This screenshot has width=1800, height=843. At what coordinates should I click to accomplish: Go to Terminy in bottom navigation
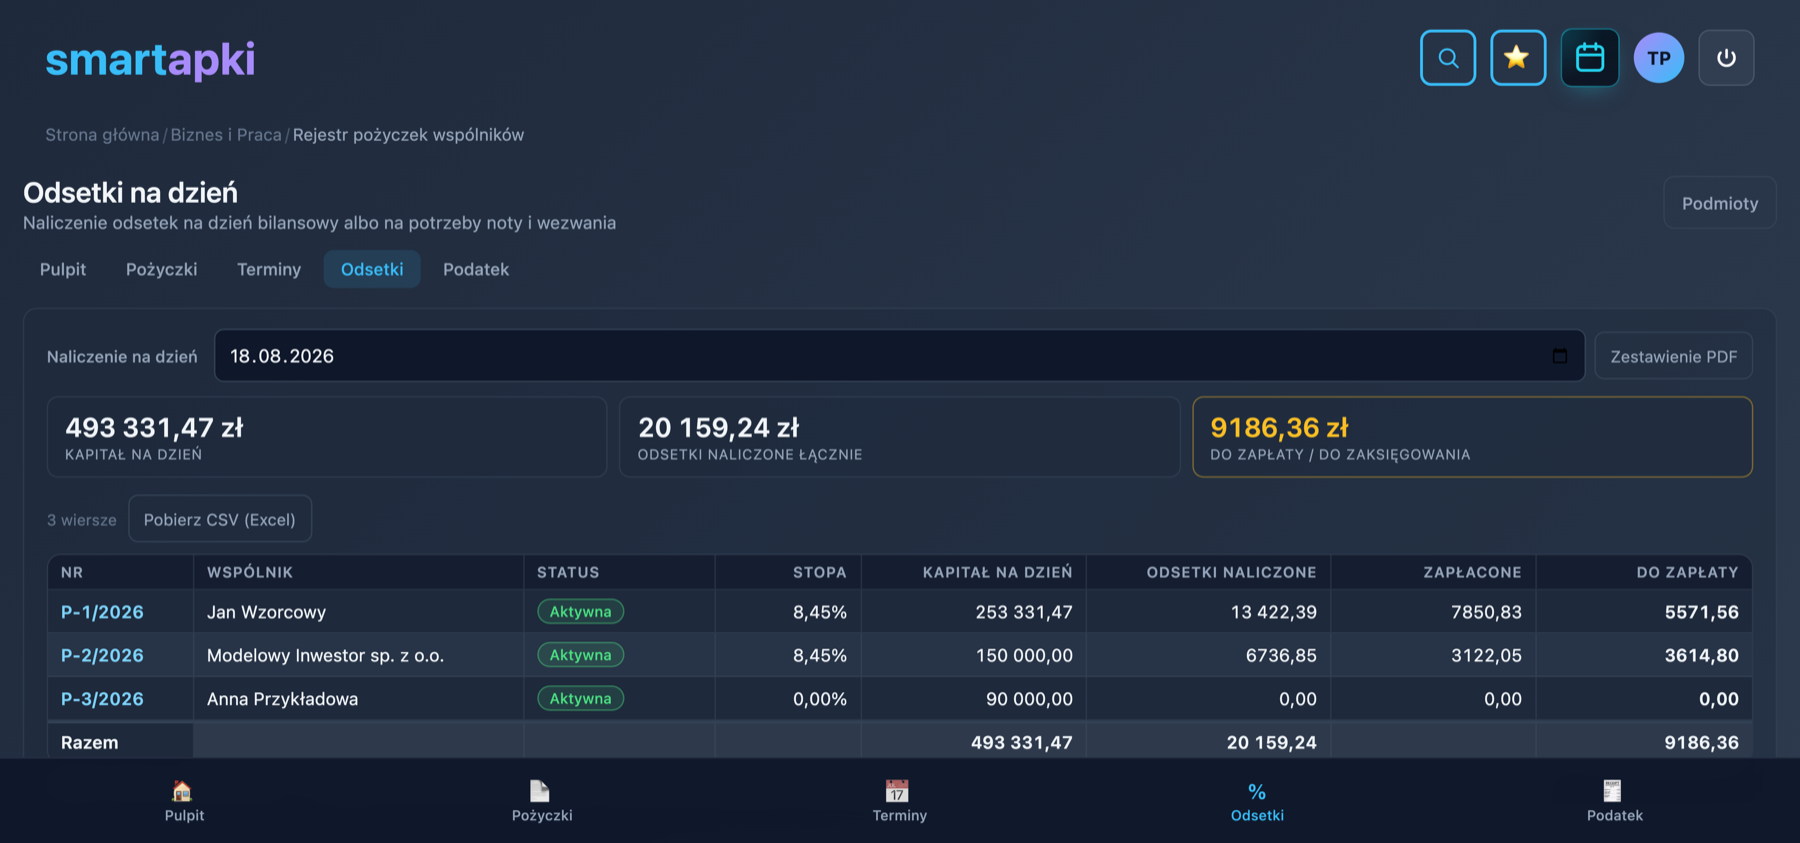(x=900, y=801)
